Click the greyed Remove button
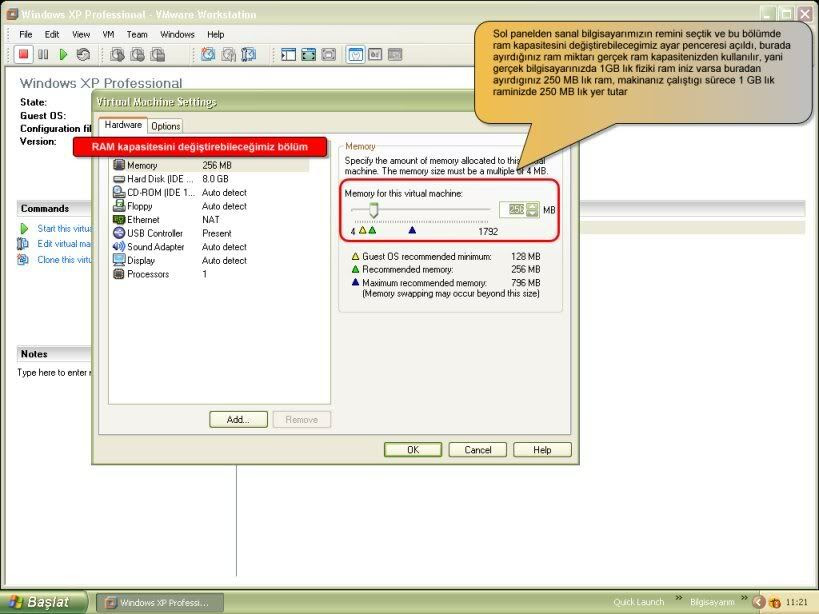 click(x=302, y=419)
